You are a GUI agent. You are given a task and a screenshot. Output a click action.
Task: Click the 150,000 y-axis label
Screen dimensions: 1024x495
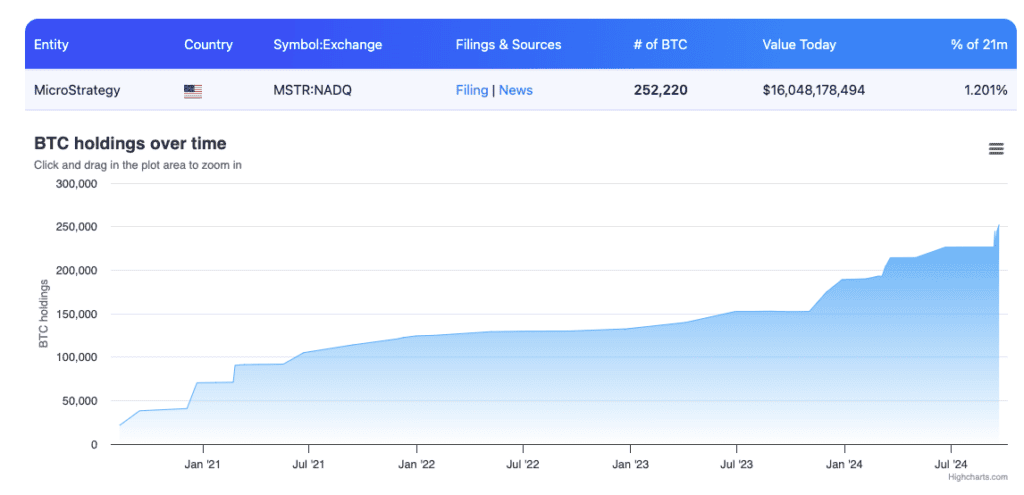click(76, 314)
